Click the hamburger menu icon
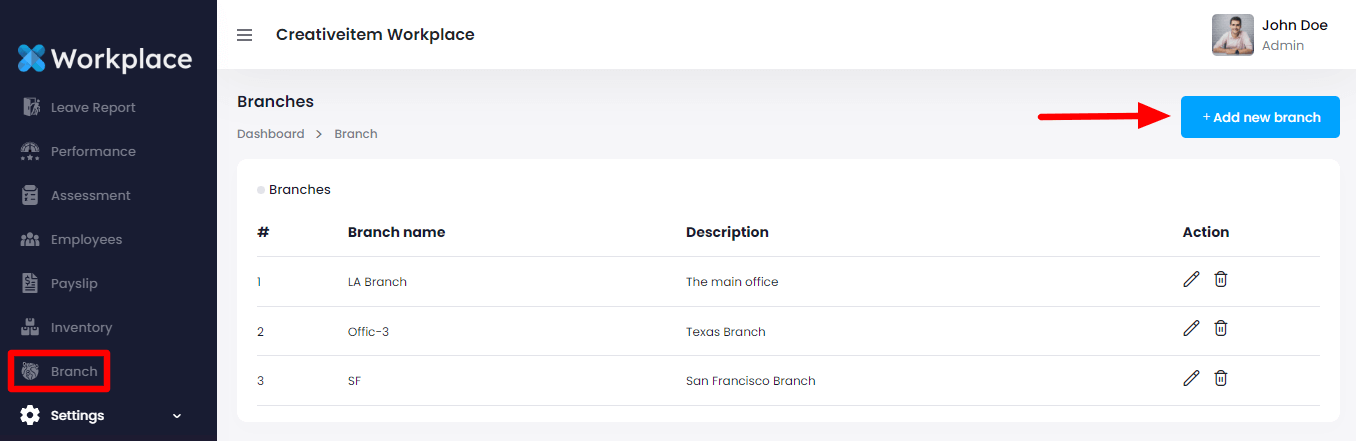The height and width of the screenshot is (441, 1356). pos(244,35)
